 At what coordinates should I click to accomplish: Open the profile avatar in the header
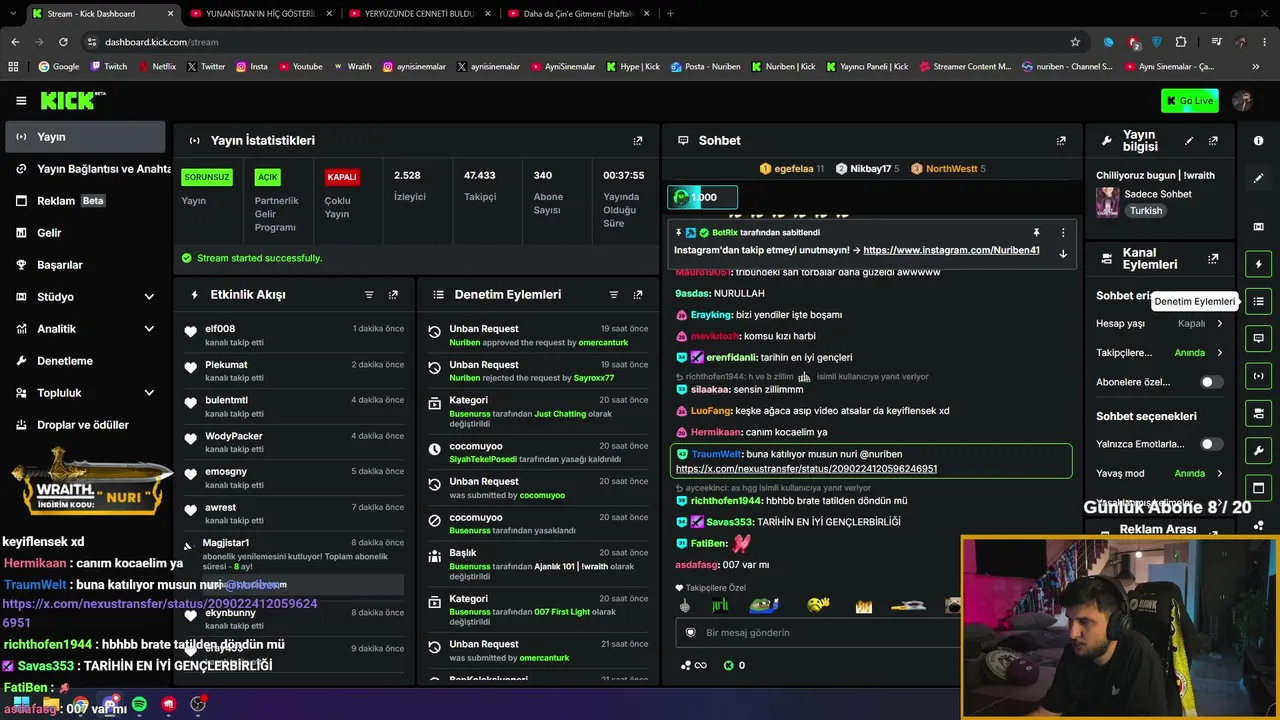[1243, 100]
